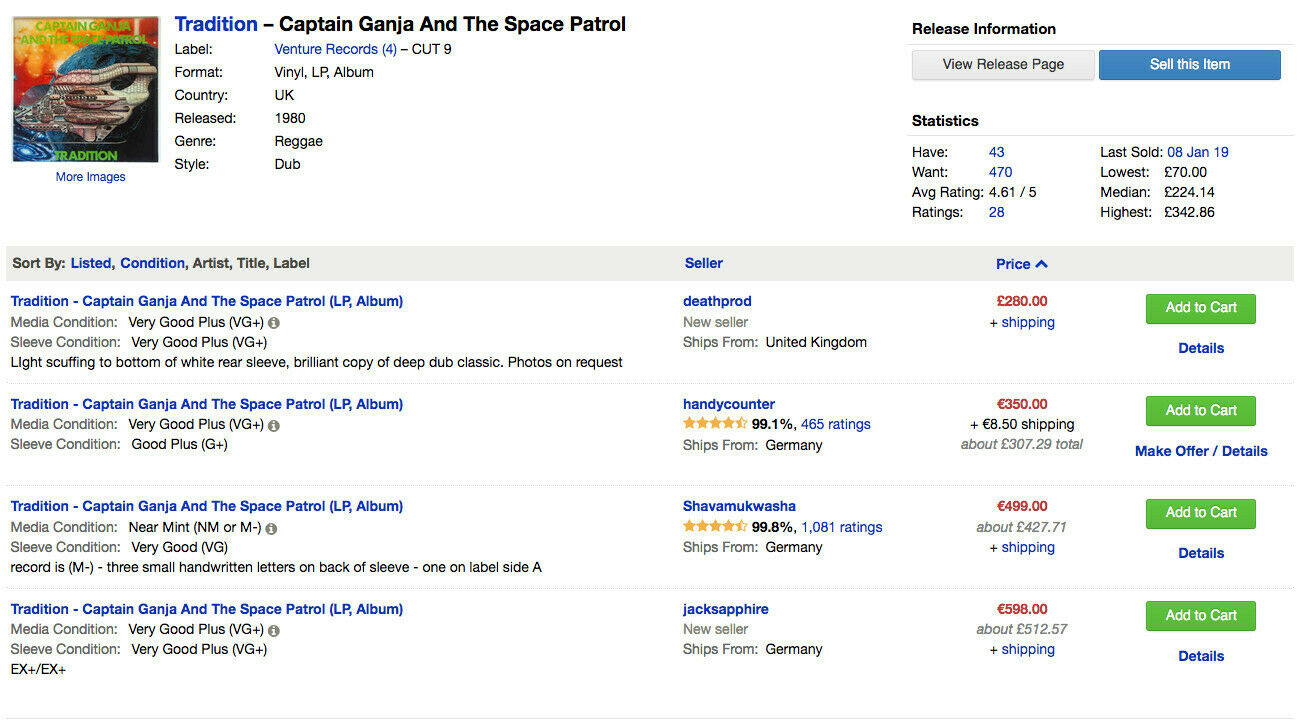Click info icon beside deathprod's media condition
Image resolution: width=1306 pixels, height=722 pixels.
pos(274,323)
